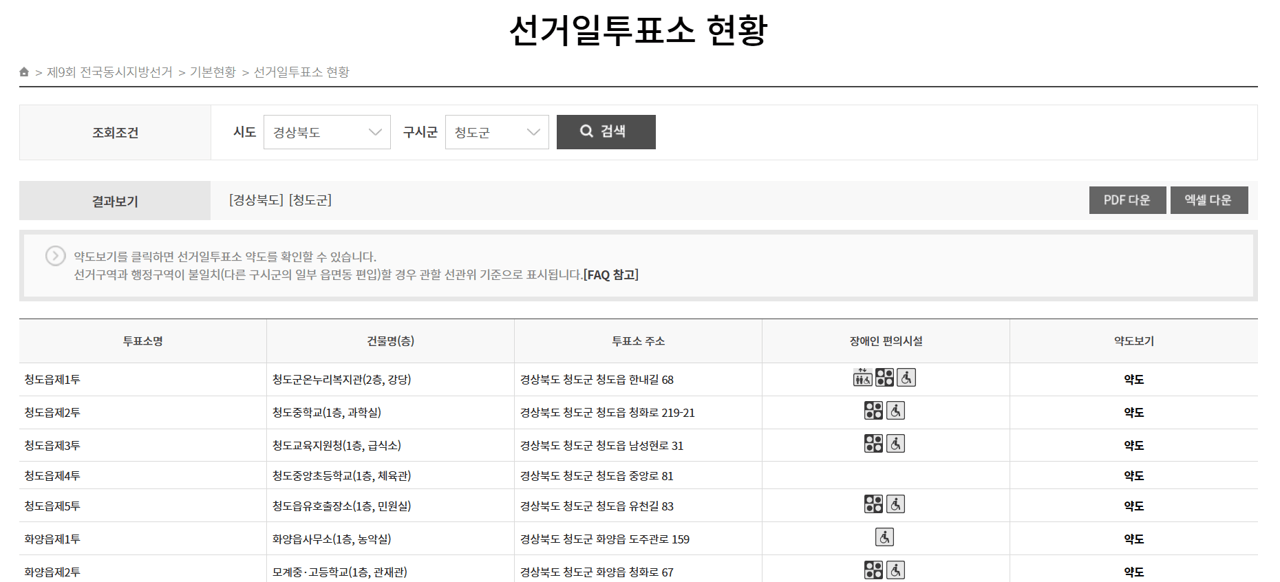Image resolution: width=1280 pixels, height=582 pixels.
Task: Open 약도 map for 화양읍제1투
Action: coord(1134,539)
